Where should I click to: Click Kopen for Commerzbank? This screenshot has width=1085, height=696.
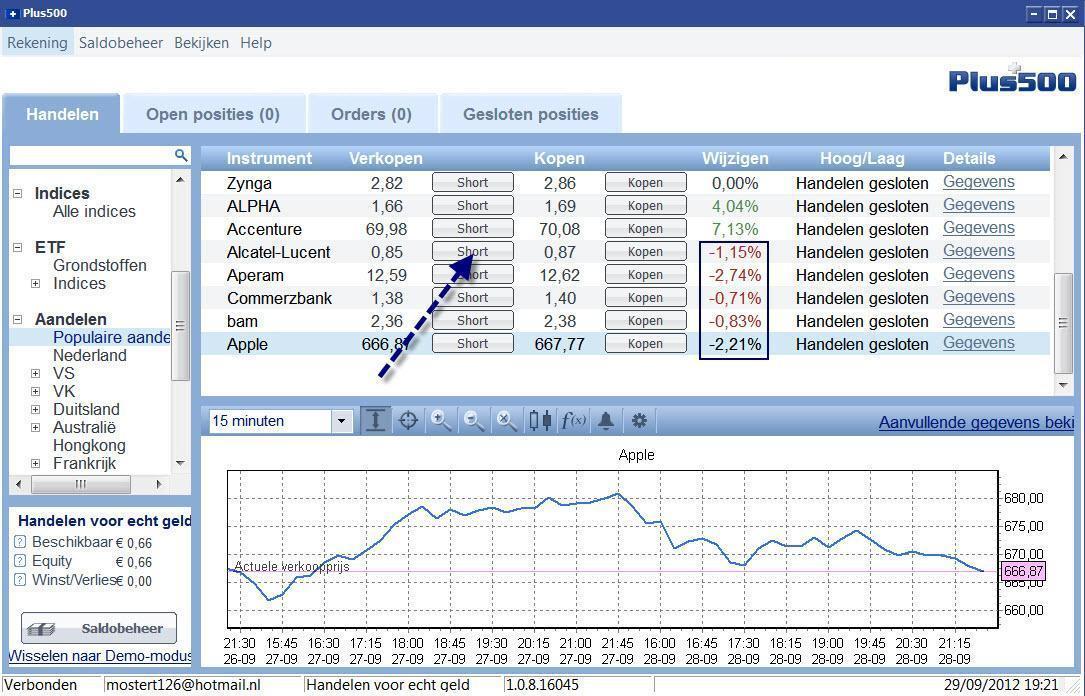646,297
